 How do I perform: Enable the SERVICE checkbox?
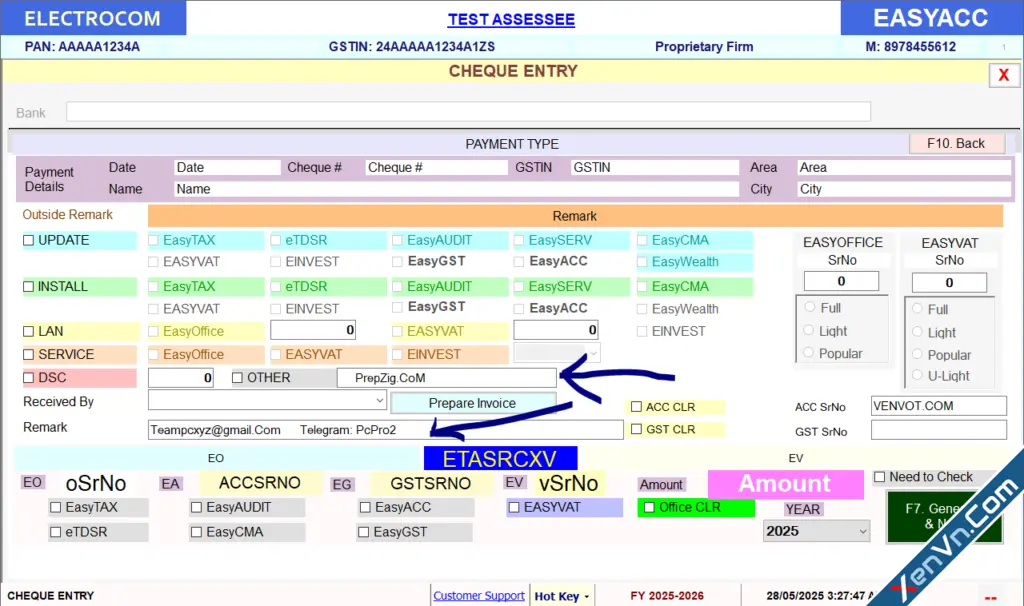tap(29, 355)
